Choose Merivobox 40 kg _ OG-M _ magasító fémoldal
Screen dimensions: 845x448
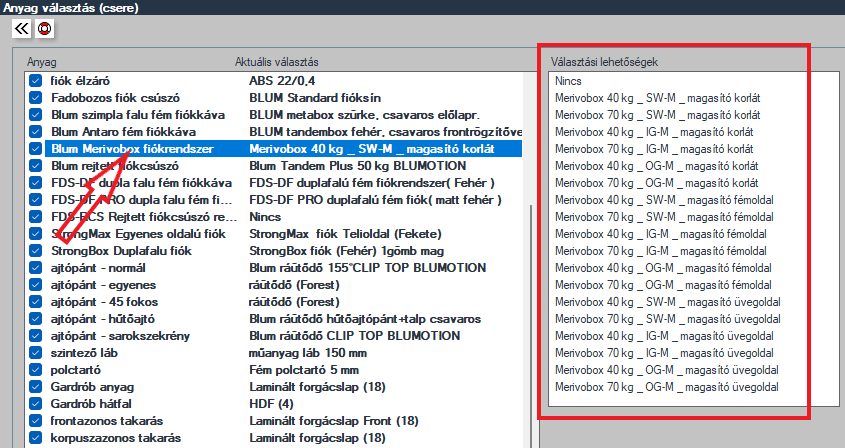[x=663, y=268]
